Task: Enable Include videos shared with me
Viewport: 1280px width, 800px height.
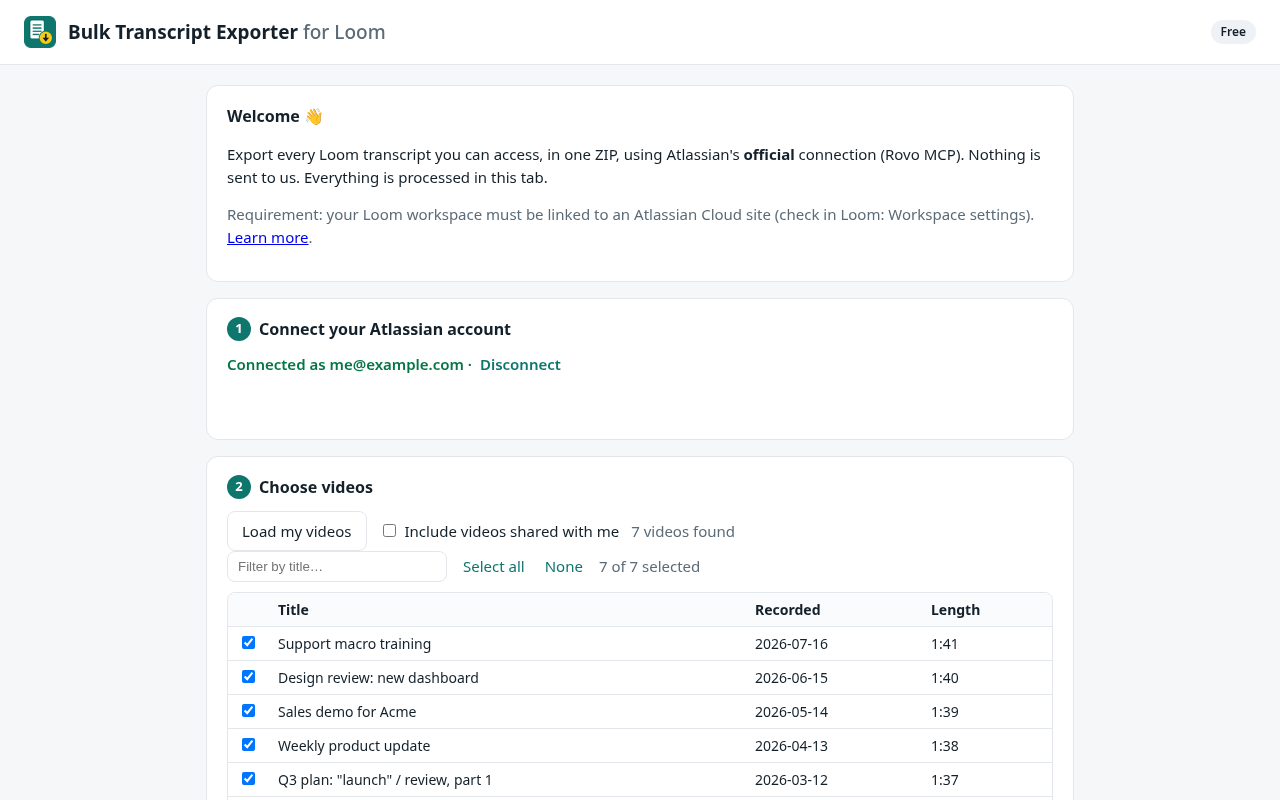Action: click(x=389, y=531)
